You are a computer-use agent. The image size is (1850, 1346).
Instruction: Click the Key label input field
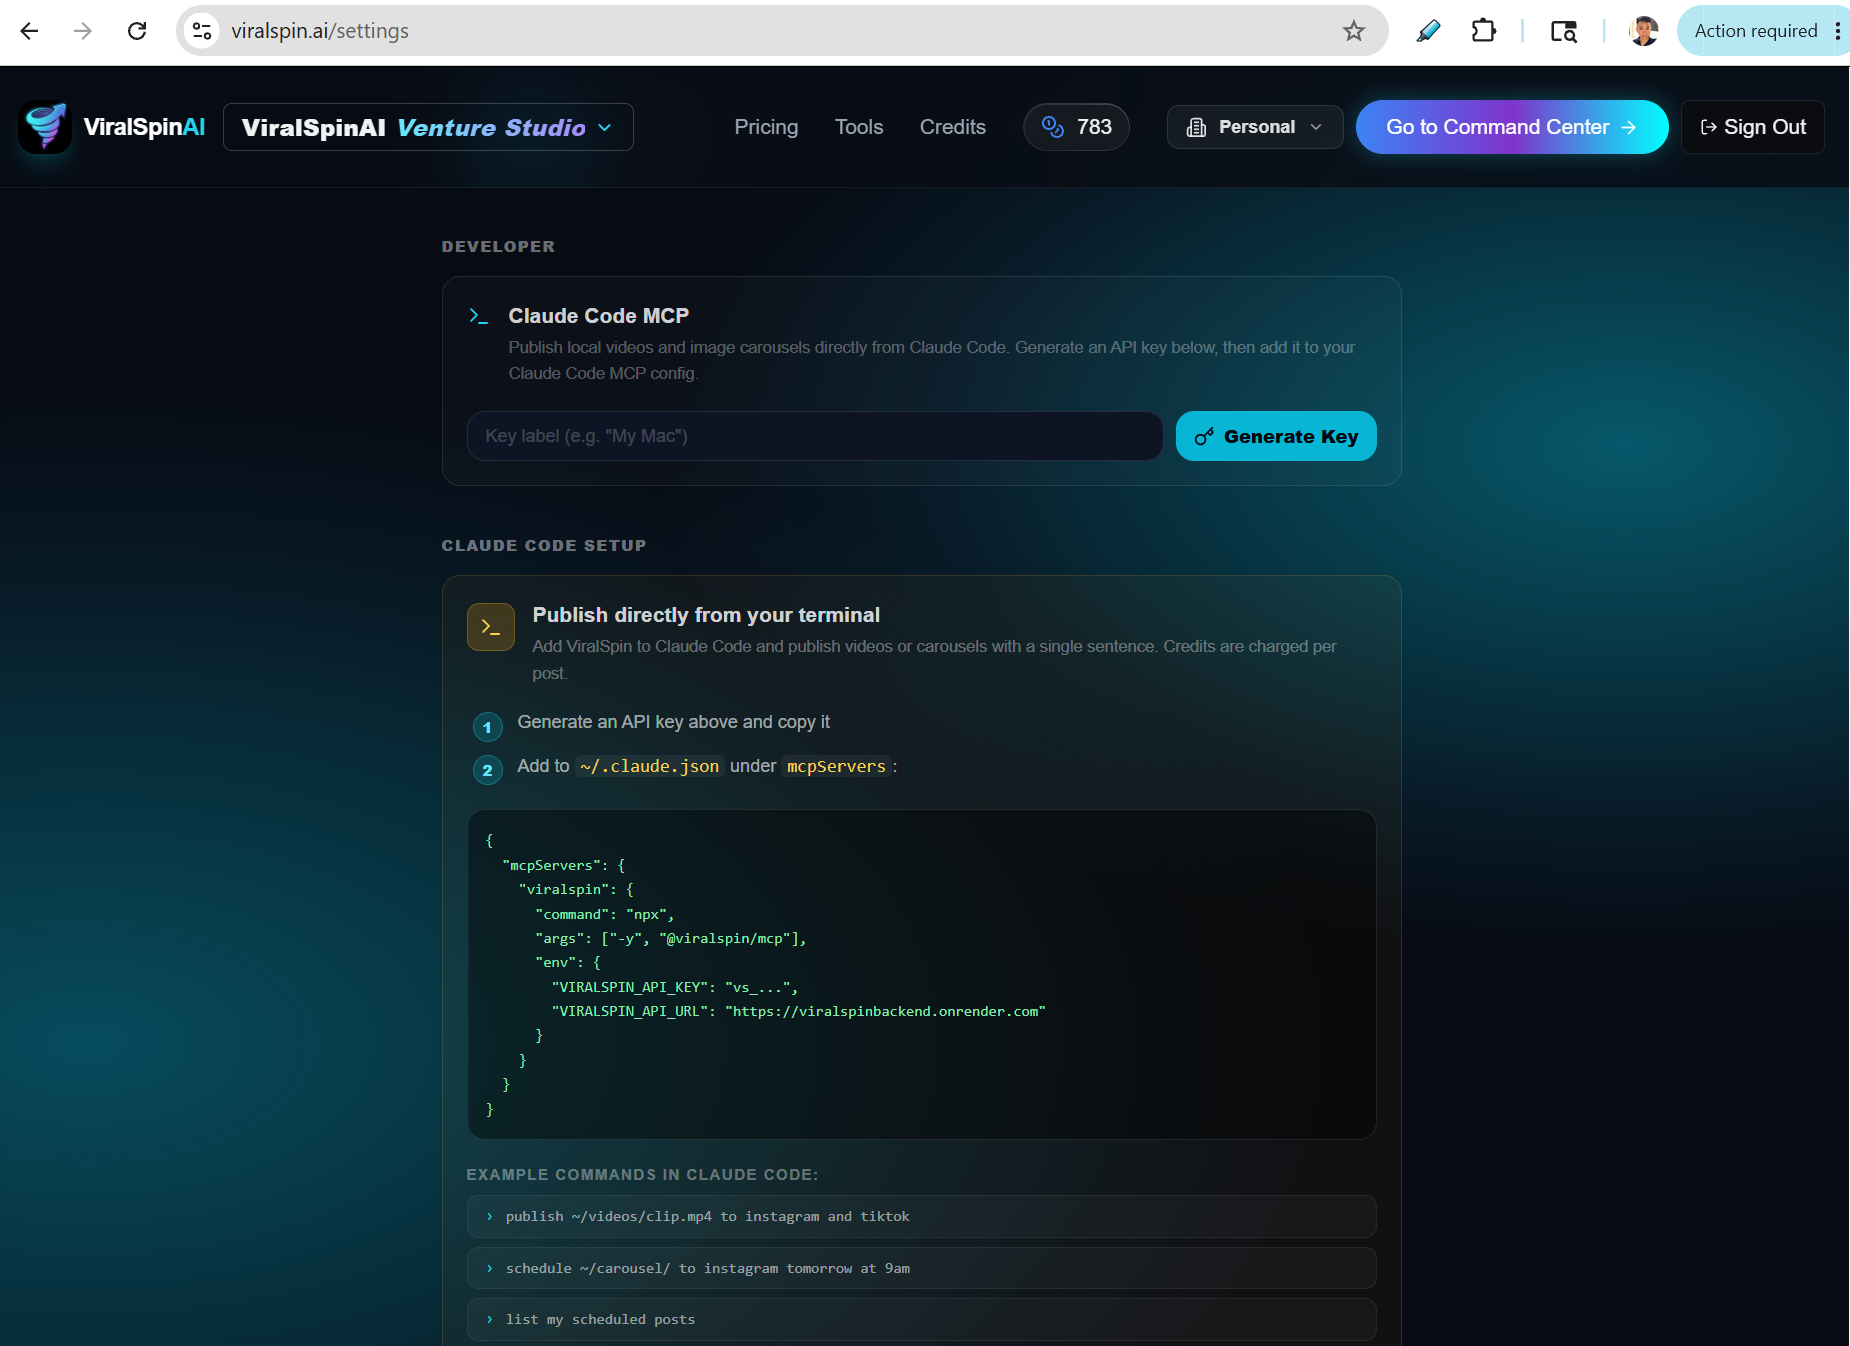coord(814,436)
